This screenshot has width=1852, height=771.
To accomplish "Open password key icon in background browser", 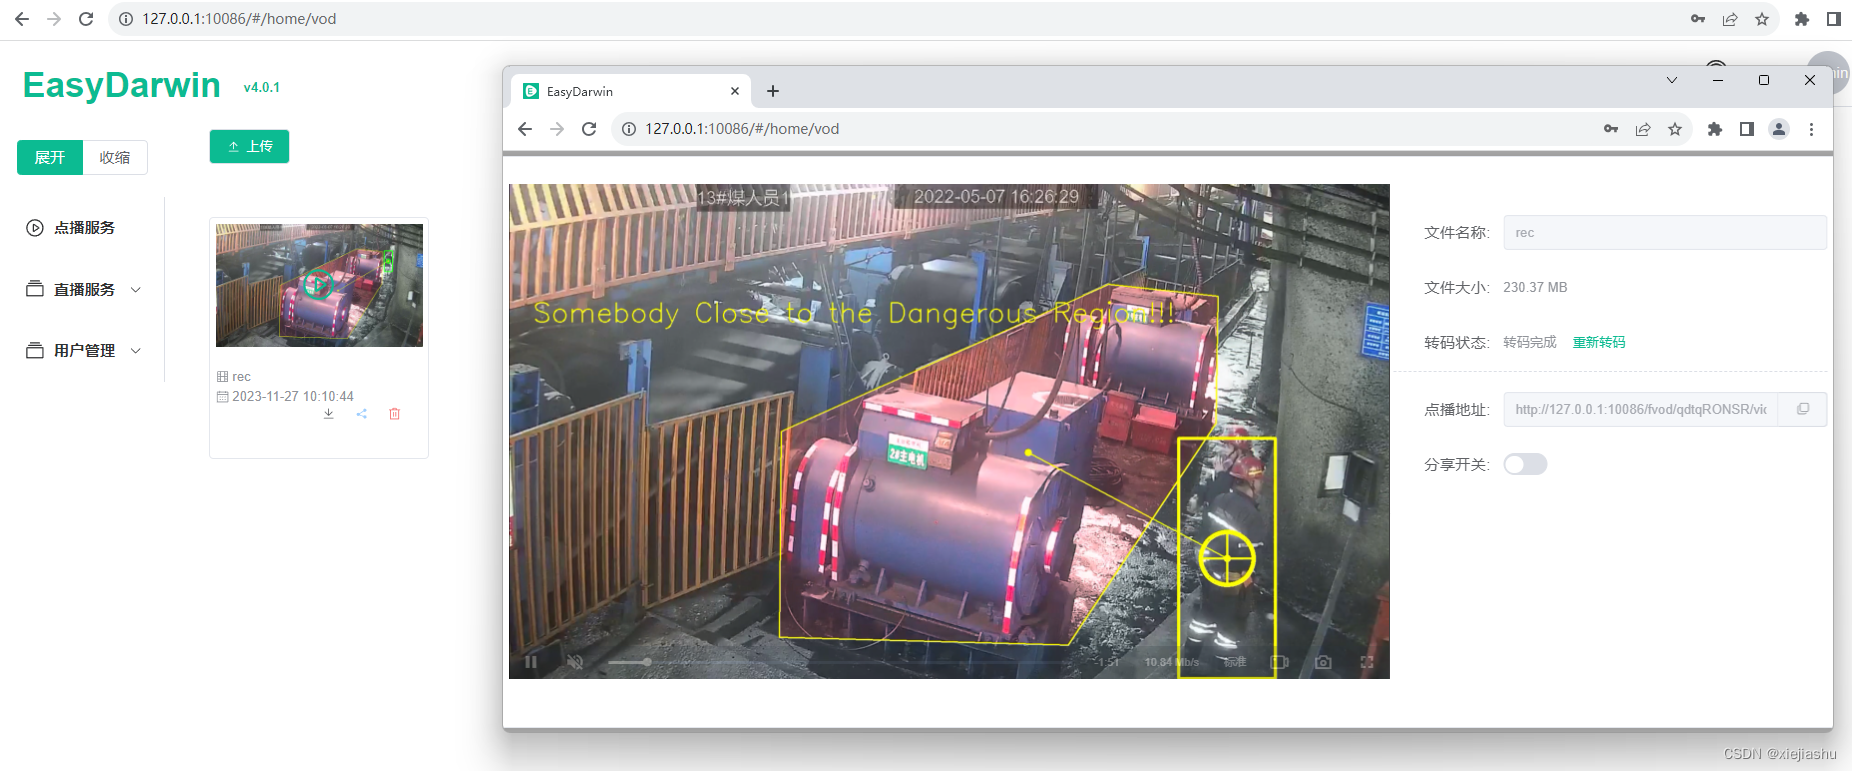I will [x=1698, y=19].
